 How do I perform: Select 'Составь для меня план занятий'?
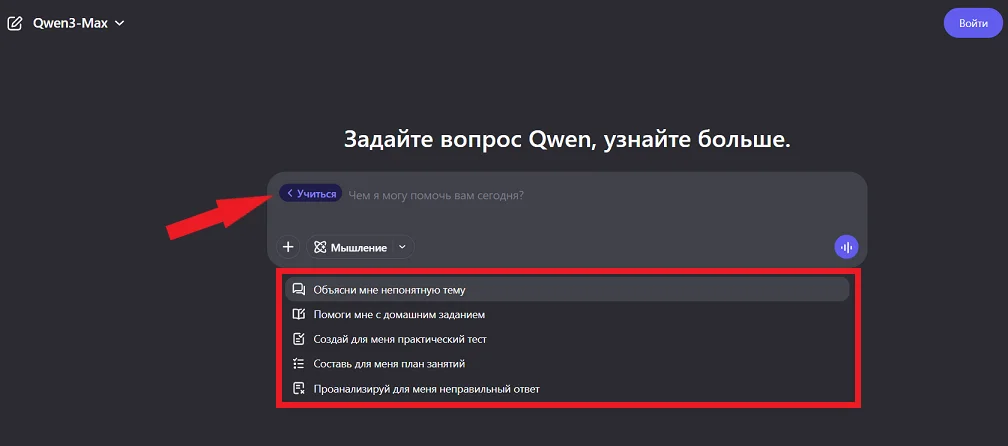567,364
